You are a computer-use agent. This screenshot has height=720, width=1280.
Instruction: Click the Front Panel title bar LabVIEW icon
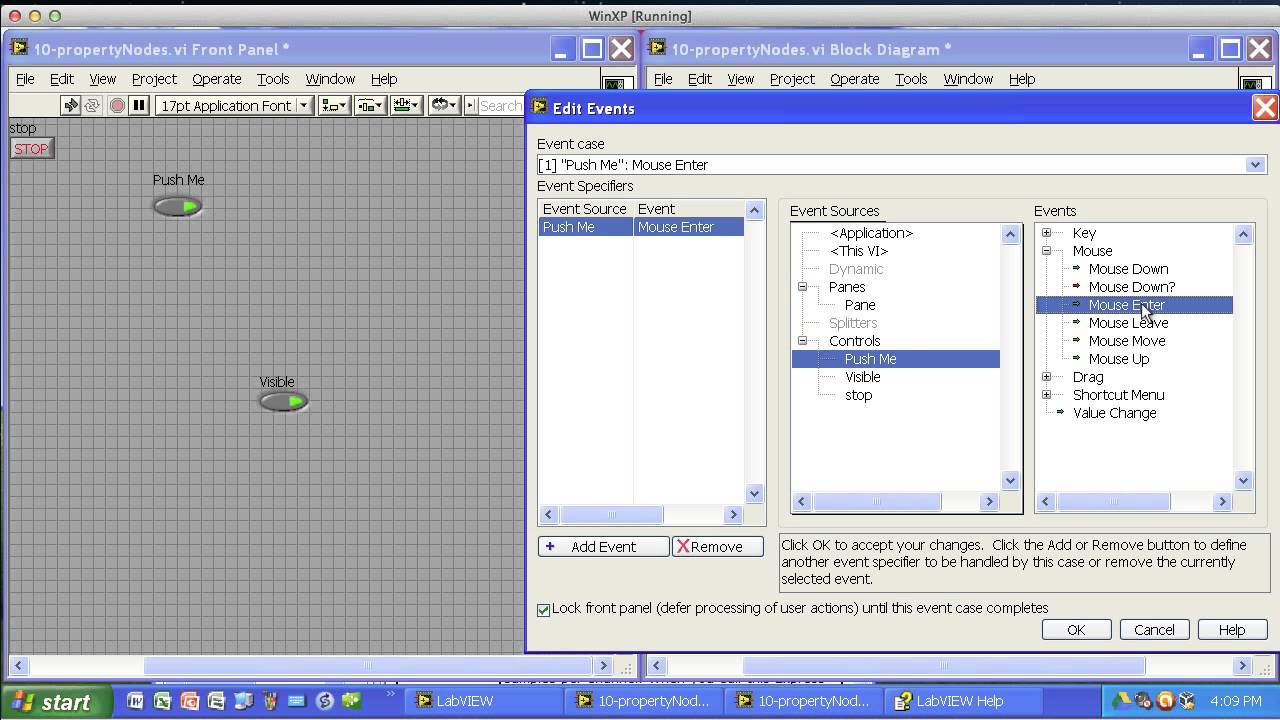19,48
